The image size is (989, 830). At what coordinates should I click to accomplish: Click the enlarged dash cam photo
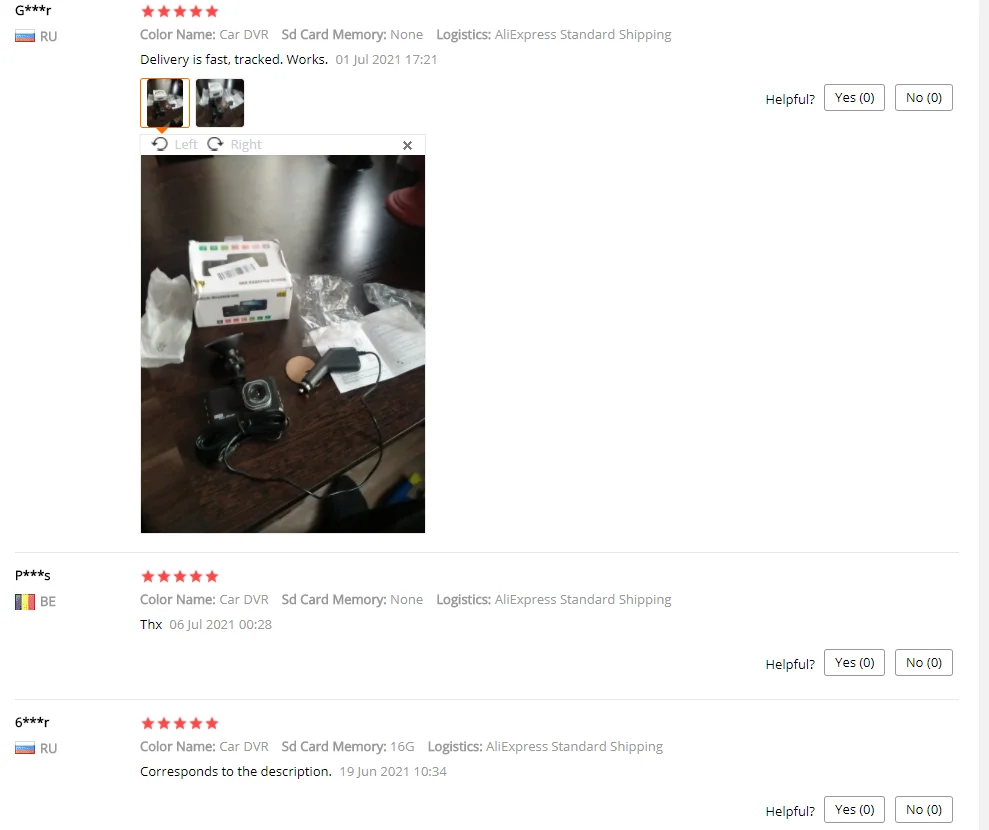[x=283, y=344]
